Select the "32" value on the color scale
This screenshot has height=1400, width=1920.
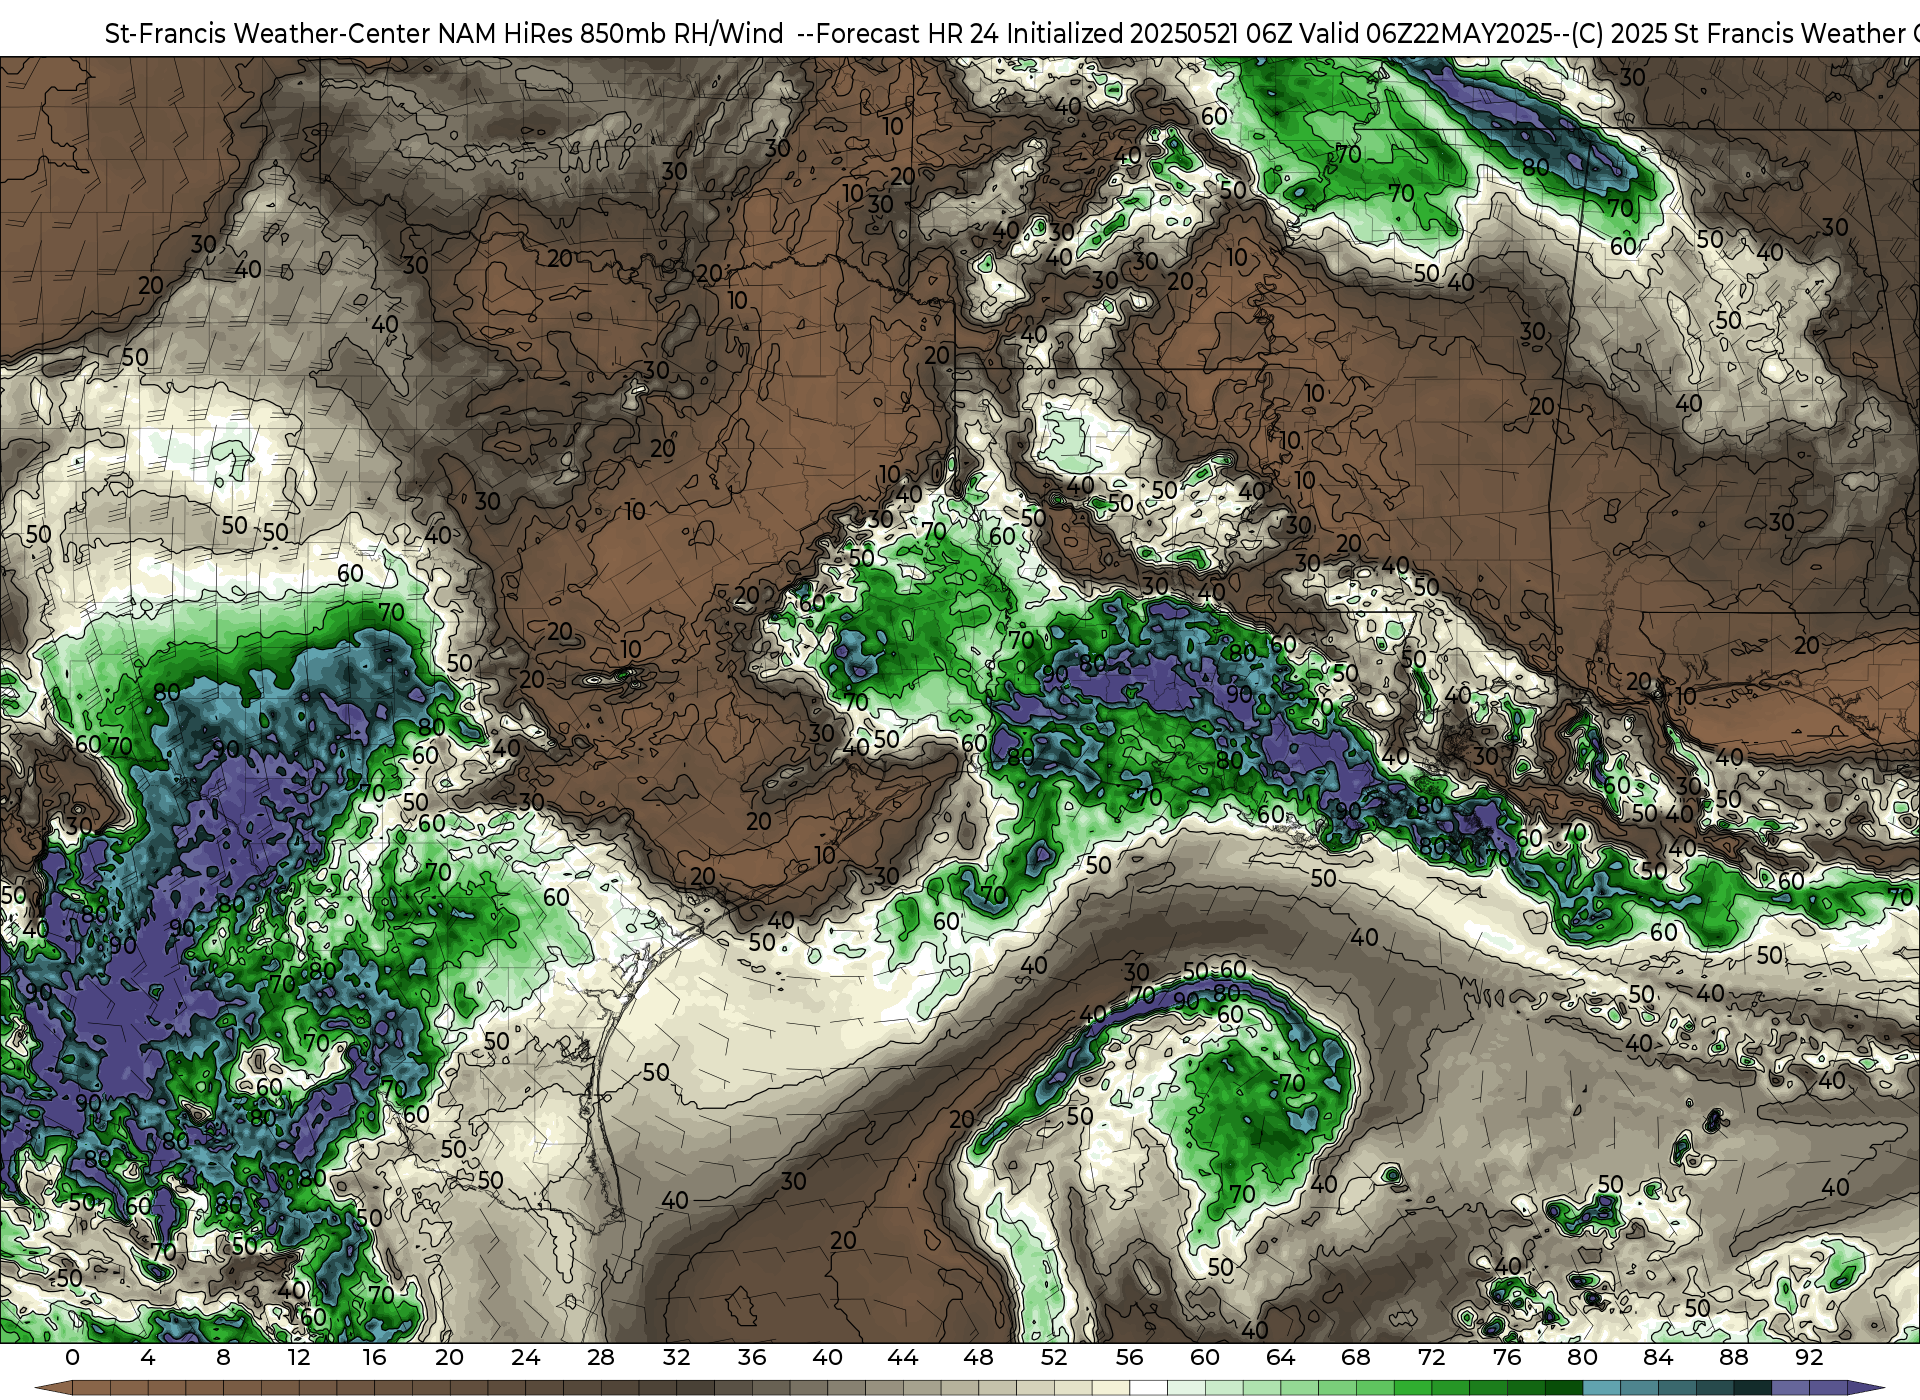677,1358
